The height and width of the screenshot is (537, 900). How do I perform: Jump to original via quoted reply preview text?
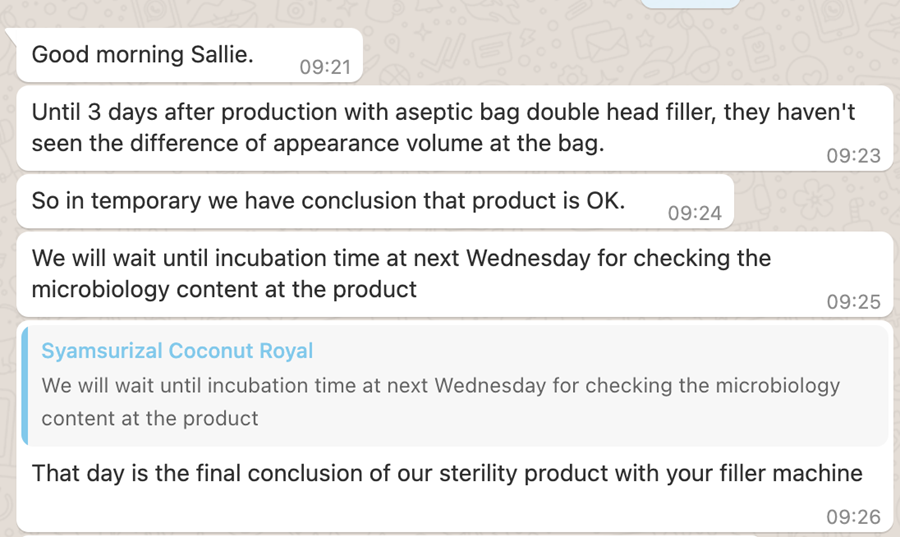(x=440, y=402)
